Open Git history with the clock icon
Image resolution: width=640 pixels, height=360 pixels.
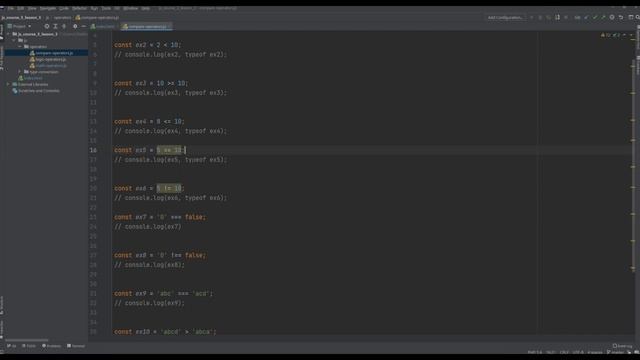[x=612, y=18]
